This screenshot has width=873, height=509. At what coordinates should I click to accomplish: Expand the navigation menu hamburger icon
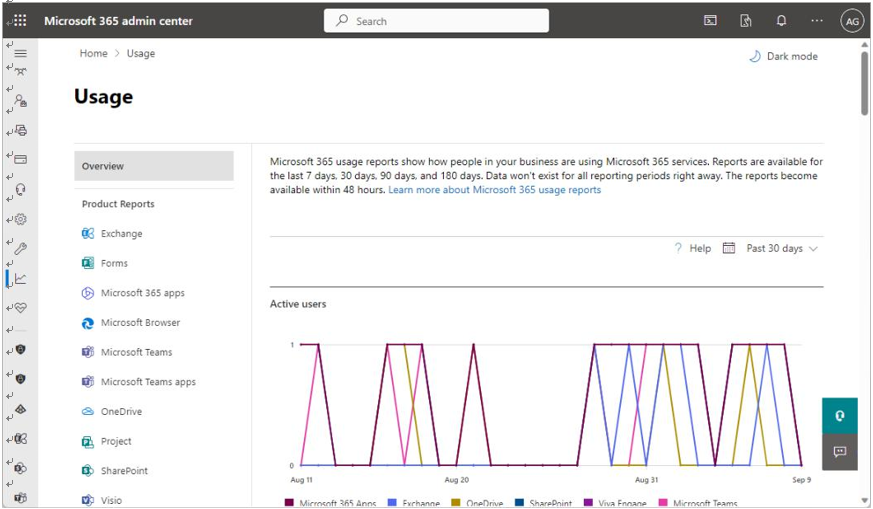click(21, 53)
